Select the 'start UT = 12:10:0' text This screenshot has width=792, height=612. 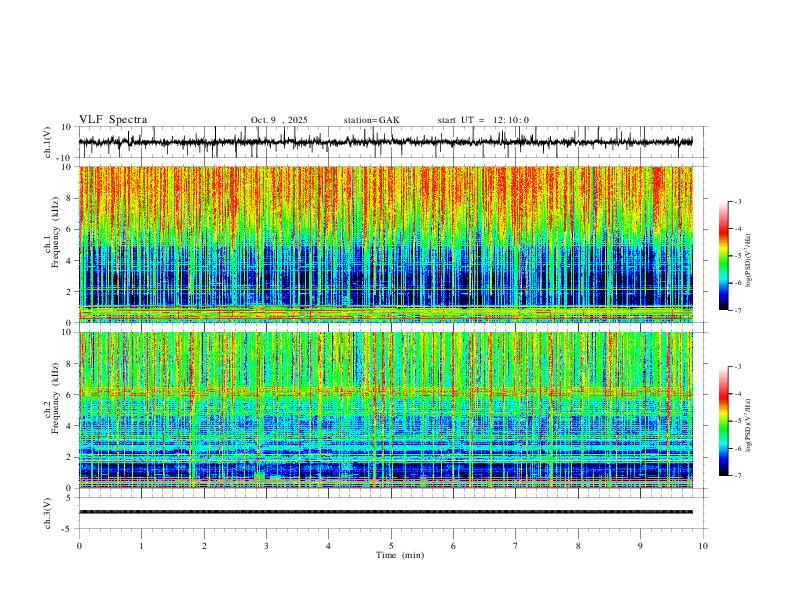(483, 120)
